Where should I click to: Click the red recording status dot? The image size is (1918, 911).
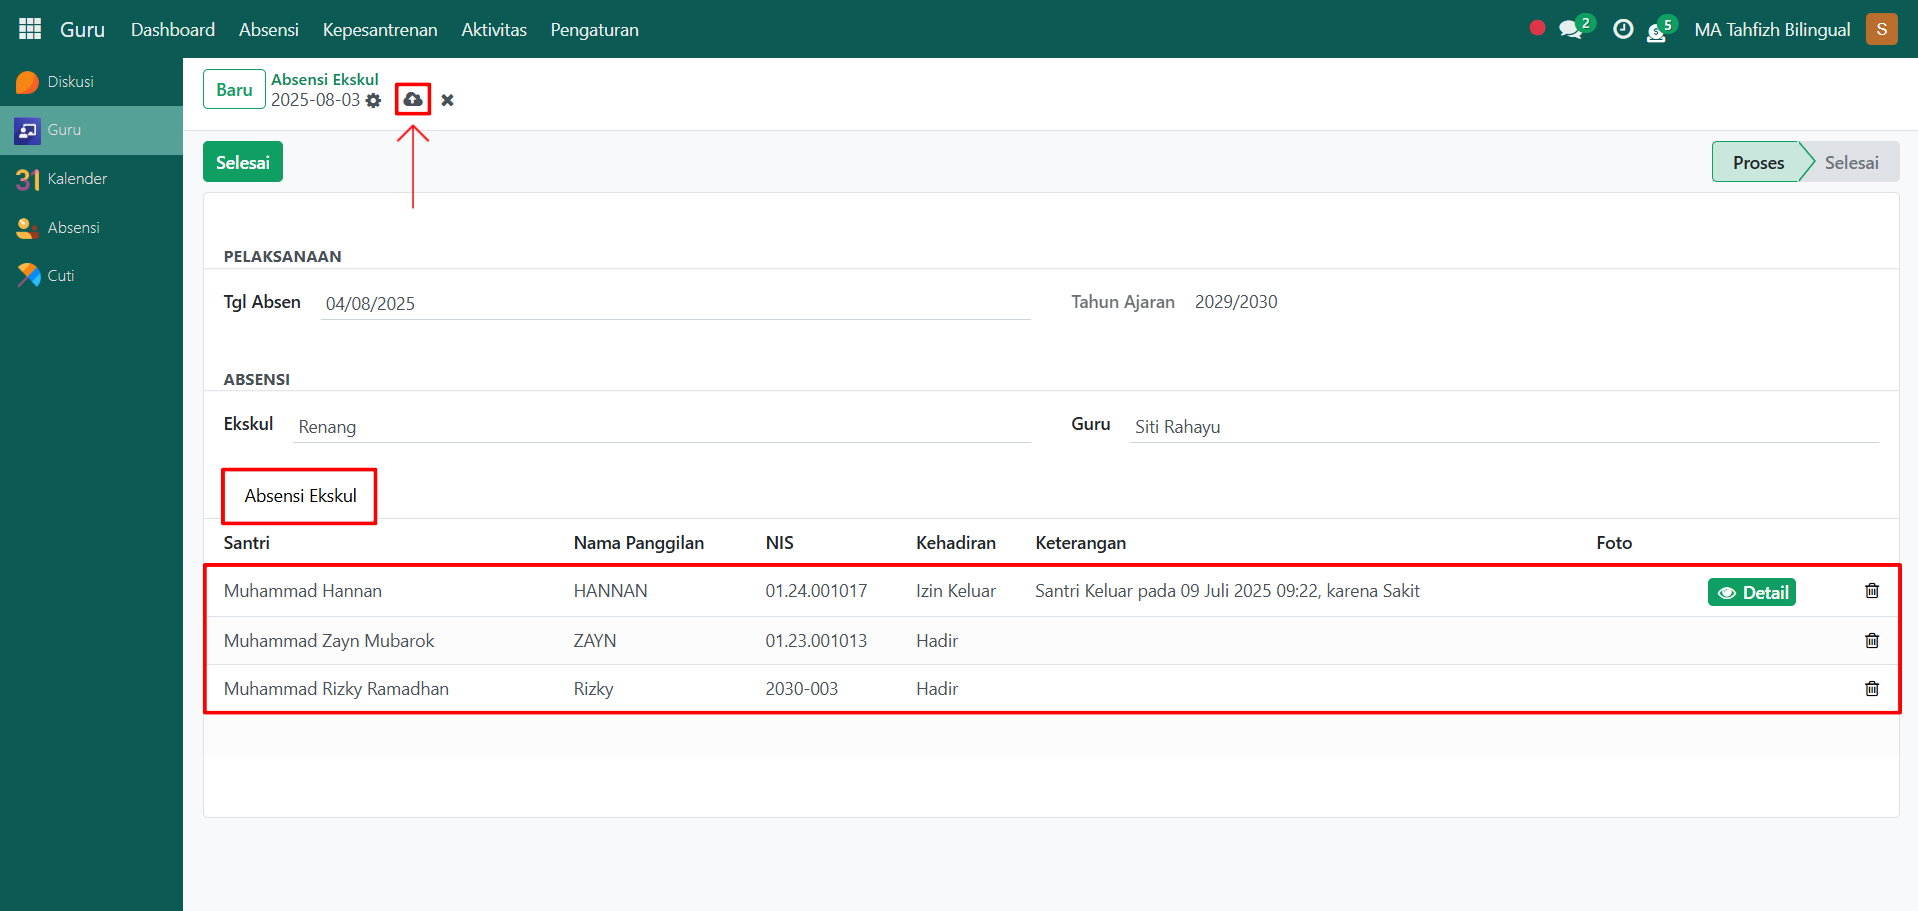coord(1537,28)
